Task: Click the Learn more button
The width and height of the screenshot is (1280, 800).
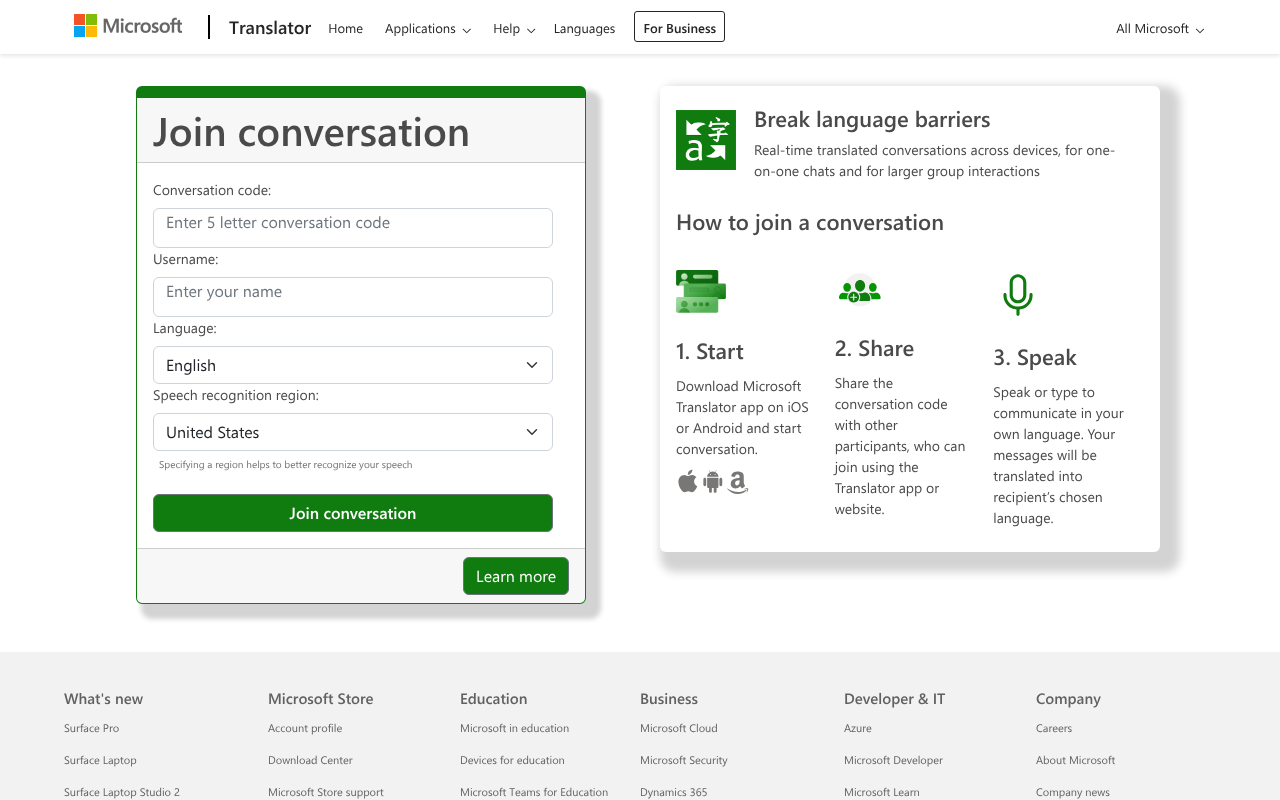Action: click(515, 576)
